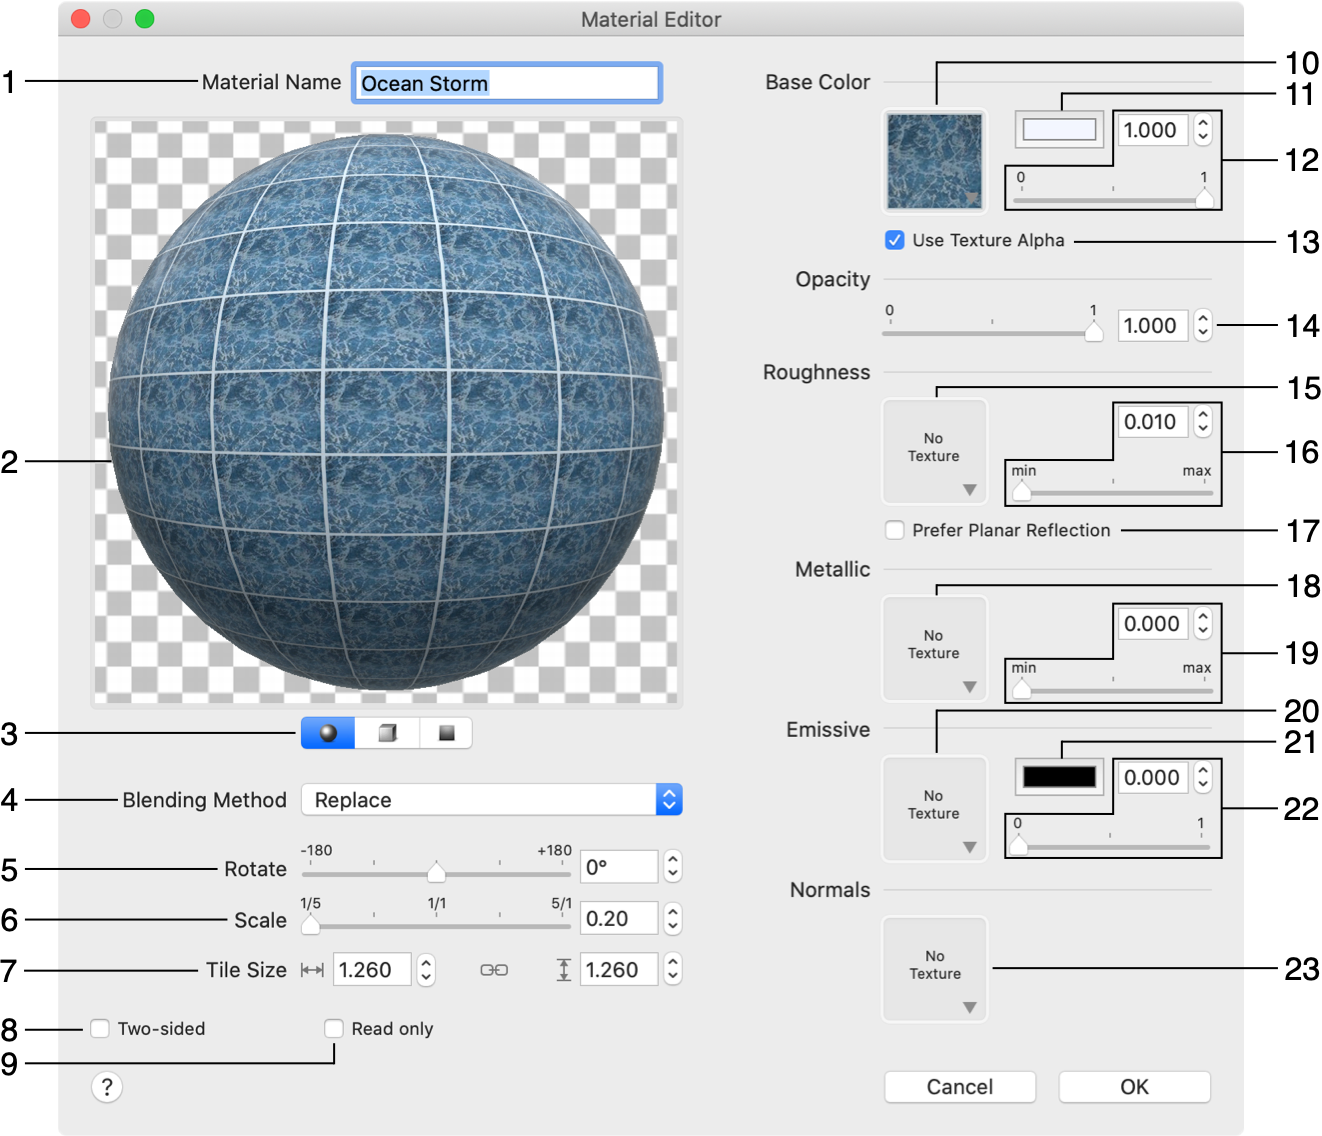The width and height of the screenshot is (1322, 1136).
Task: Click the Emissive value stepper
Action: [1203, 778]
